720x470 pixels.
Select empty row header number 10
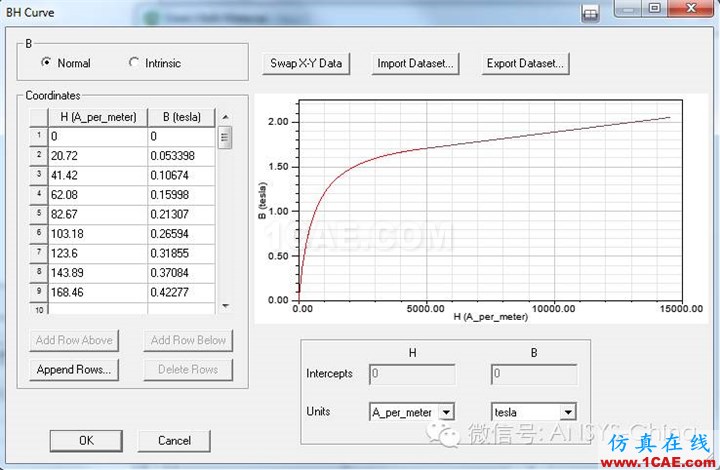[x=39, y=309]
